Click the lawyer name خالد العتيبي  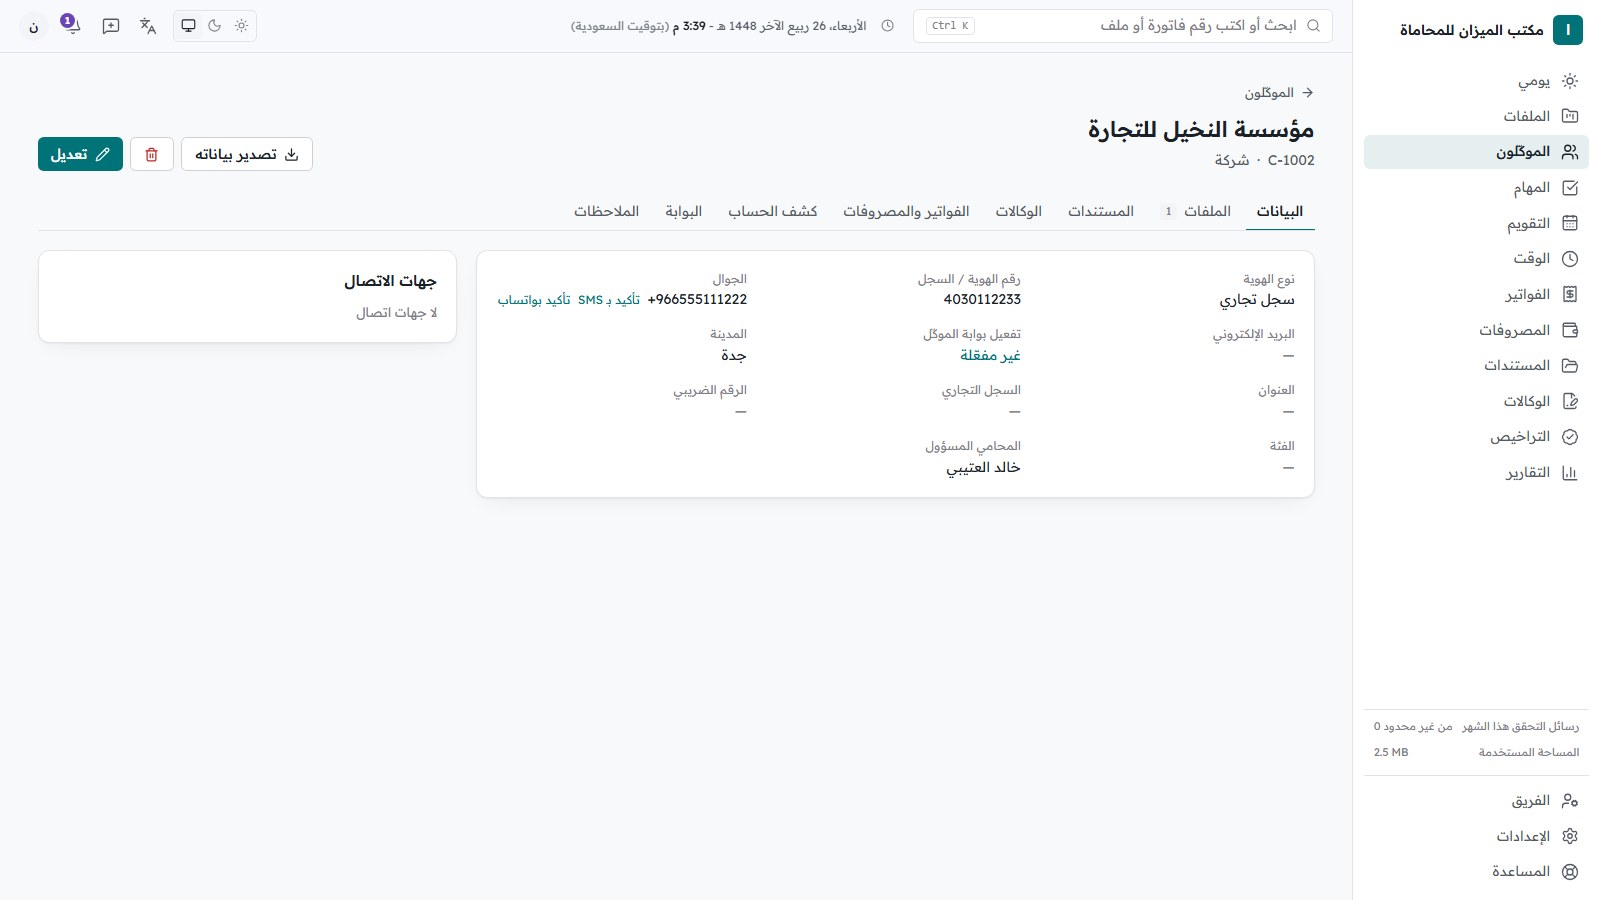pos(984,467)
